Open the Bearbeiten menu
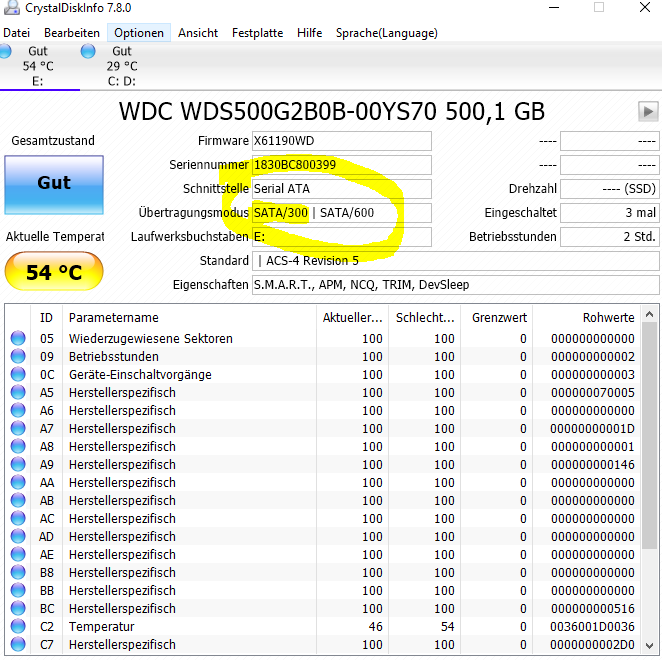 pos(72,33)
